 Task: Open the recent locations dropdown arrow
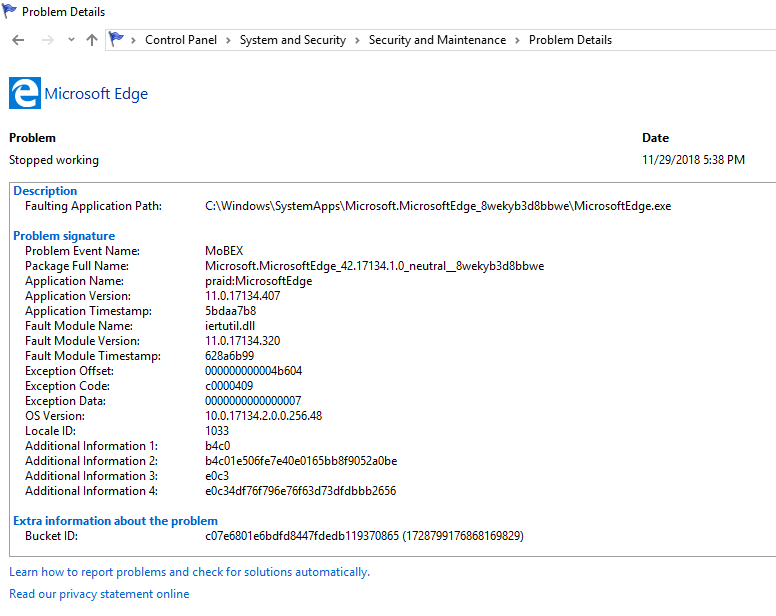click(71, 40)
